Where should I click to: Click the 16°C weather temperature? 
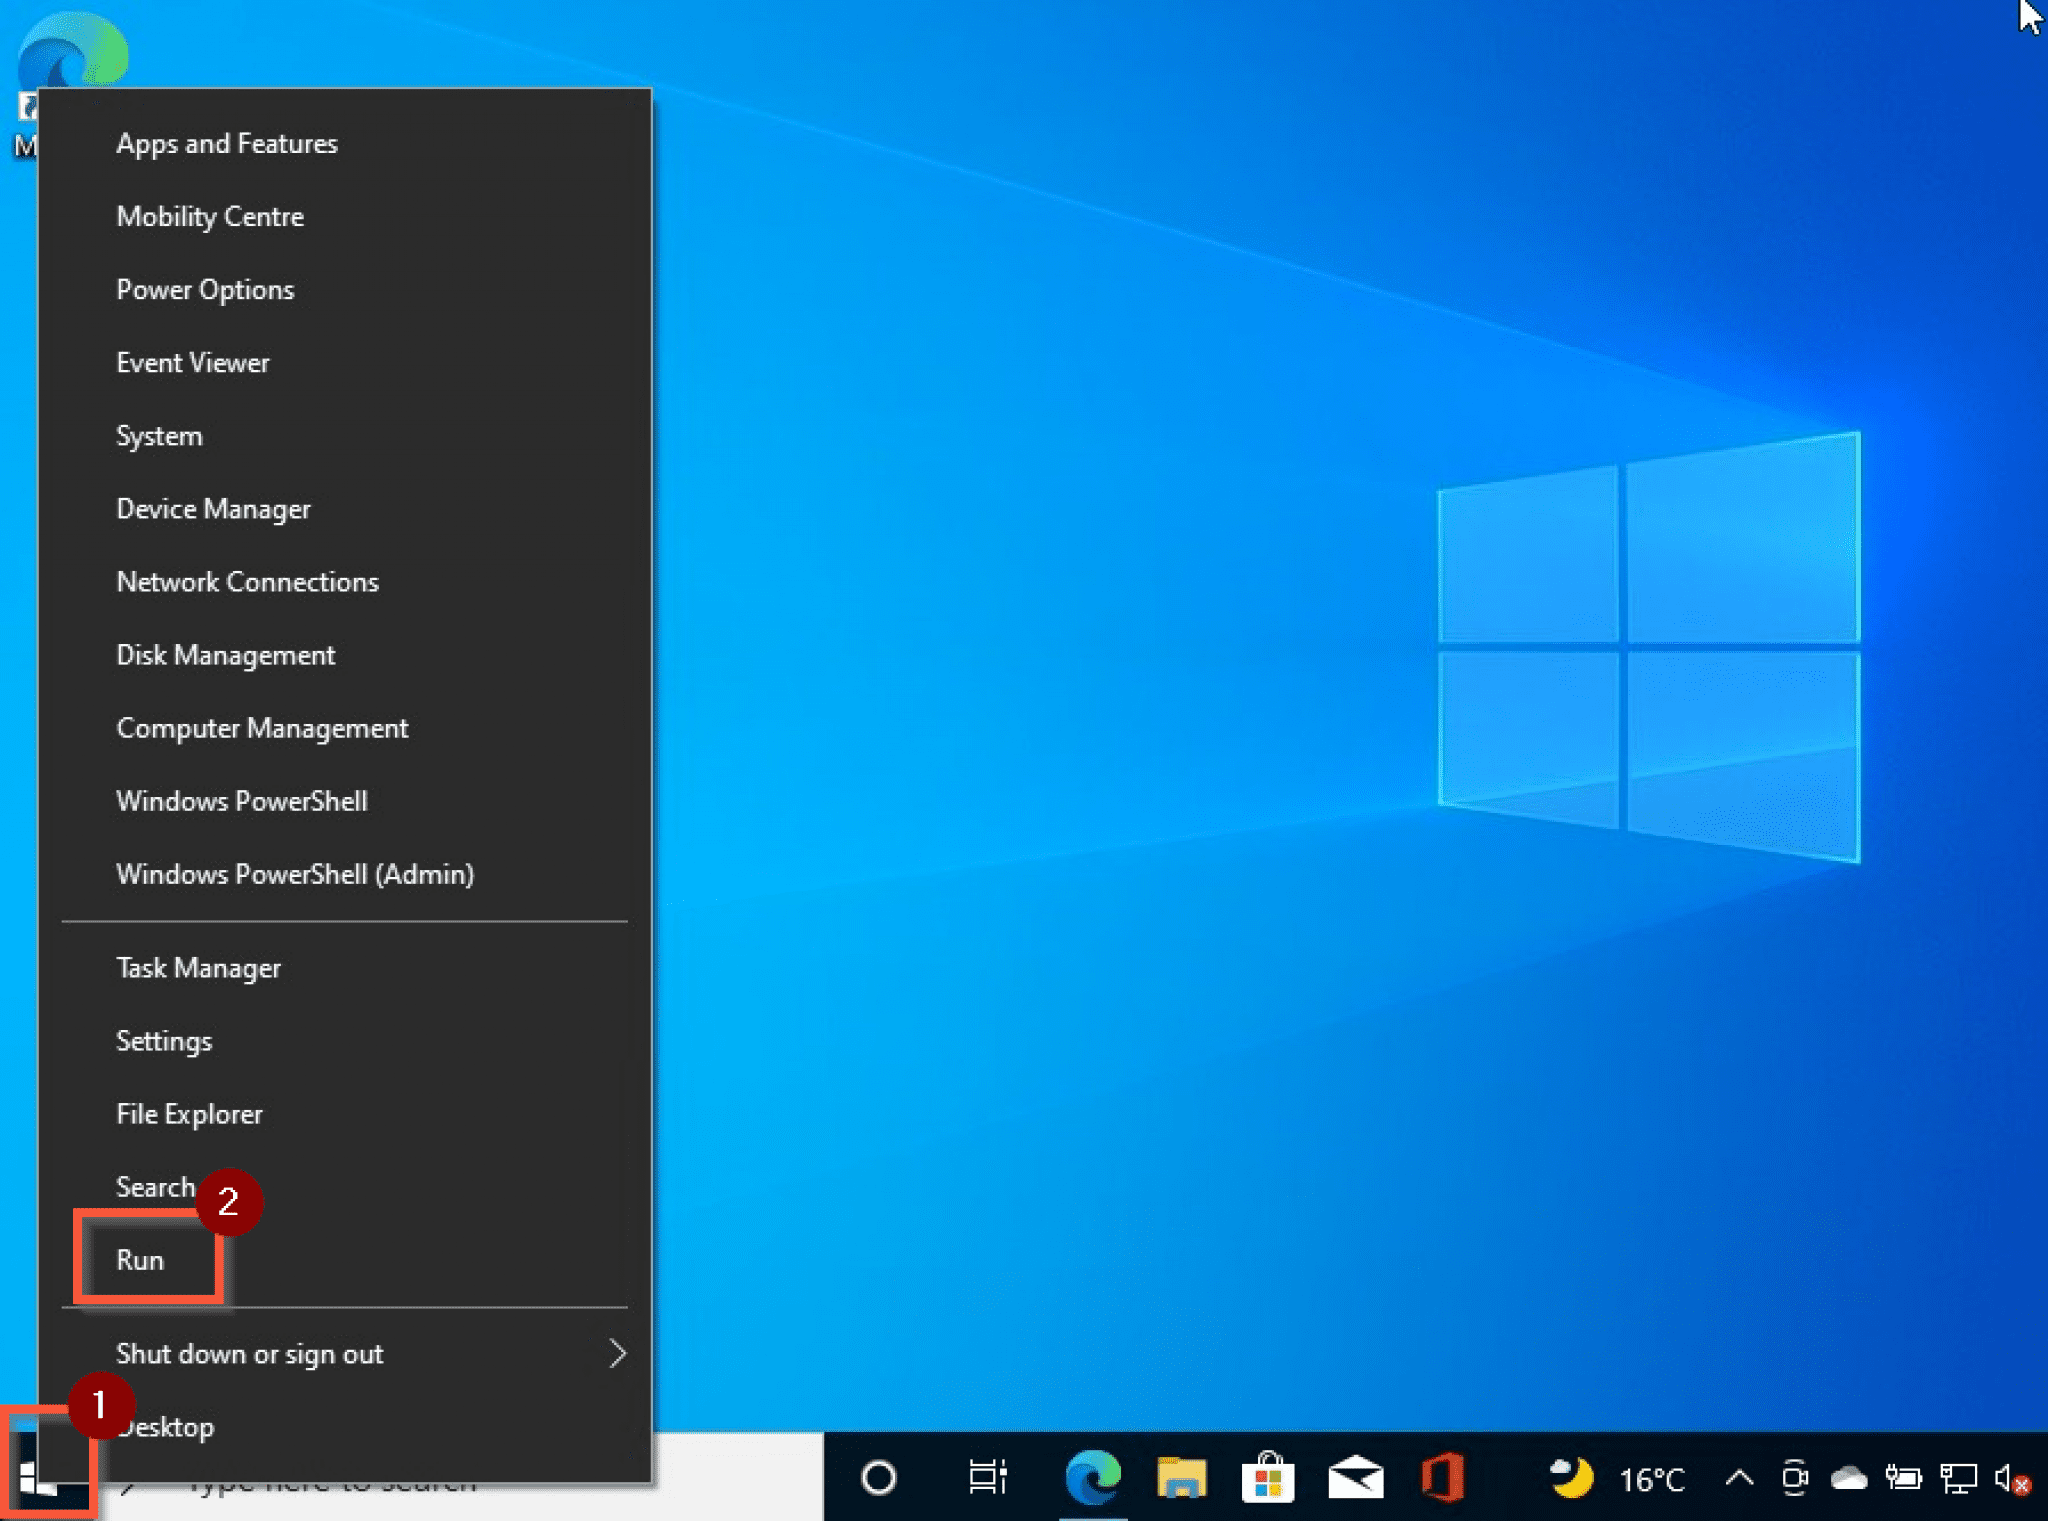(1652, 1480)
